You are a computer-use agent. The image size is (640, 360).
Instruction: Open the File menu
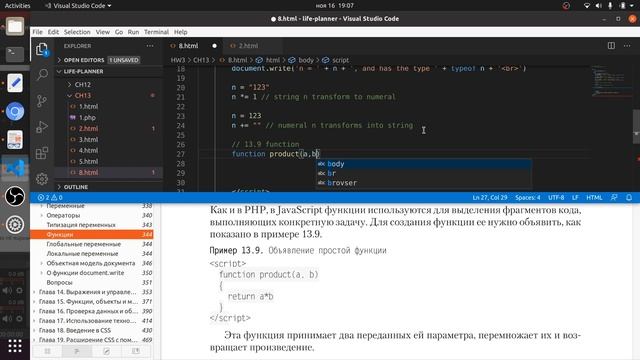tap(38, 32)
